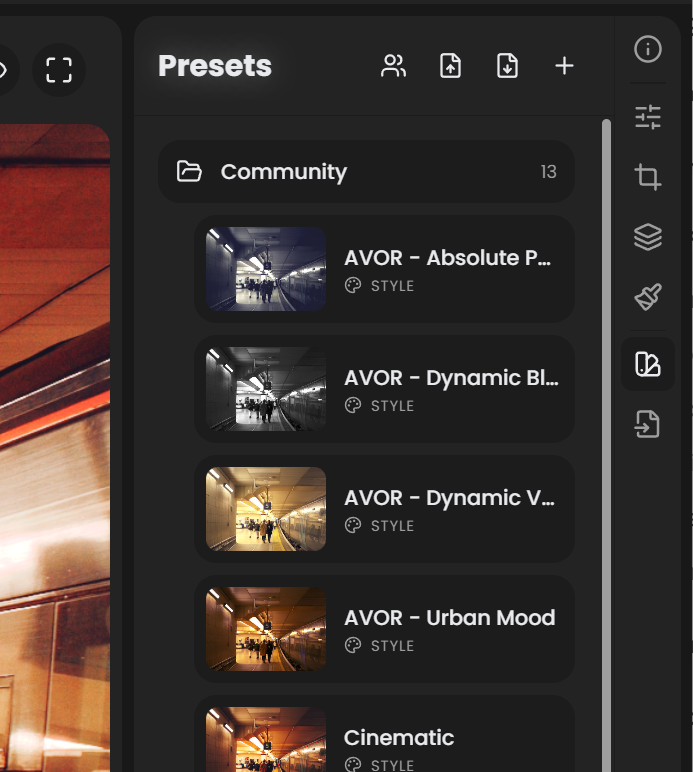Open the presets swatch panel icon

coord(648,364)
